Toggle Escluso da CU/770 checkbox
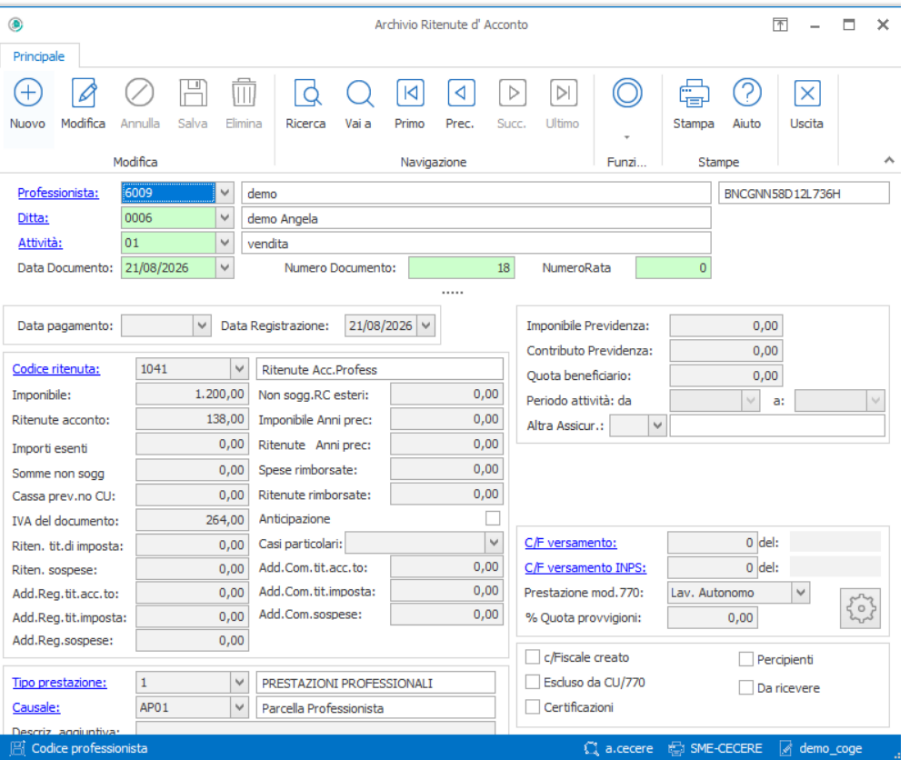The height and width of the screenshot is (760, 901). point(533,682)
